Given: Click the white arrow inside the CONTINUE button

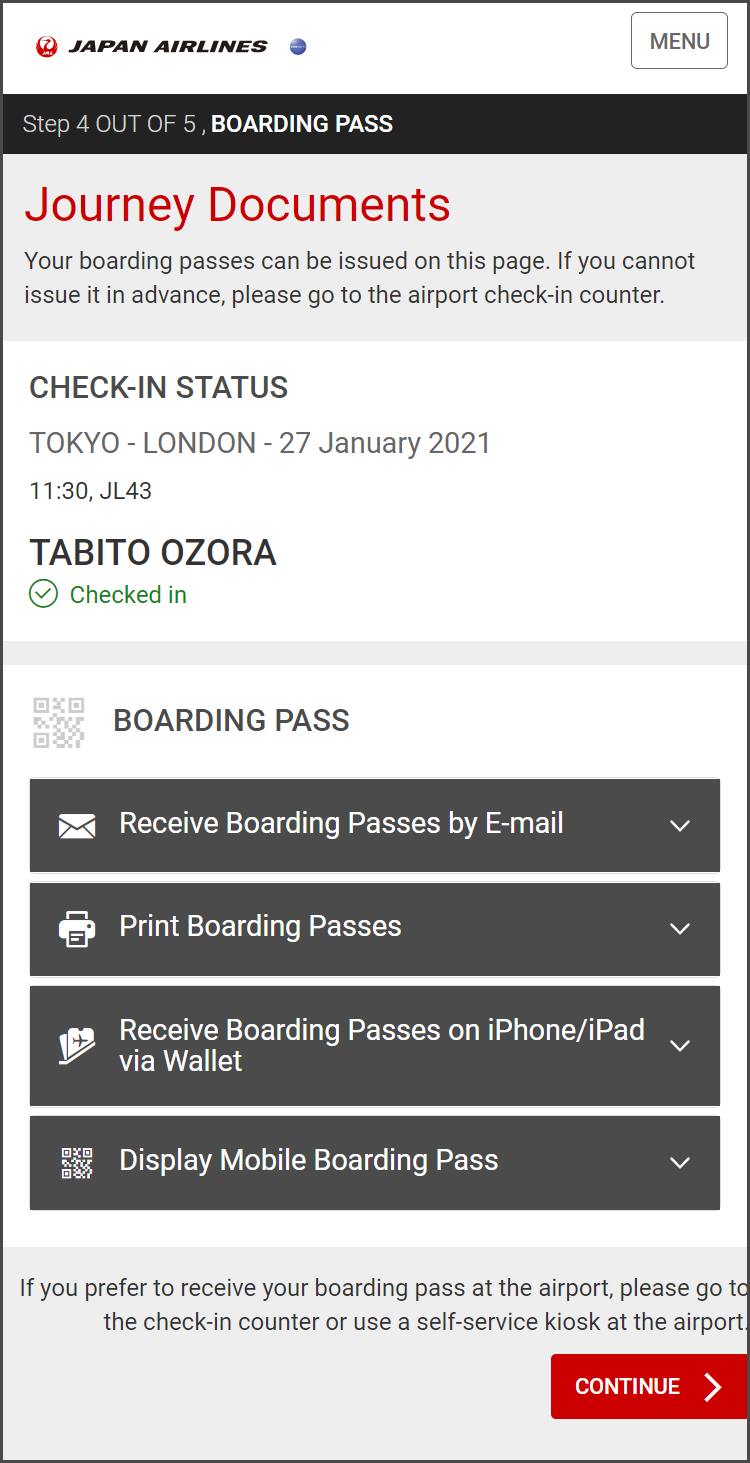Looking at the screenshot, I should click(x=713, y=1387).
